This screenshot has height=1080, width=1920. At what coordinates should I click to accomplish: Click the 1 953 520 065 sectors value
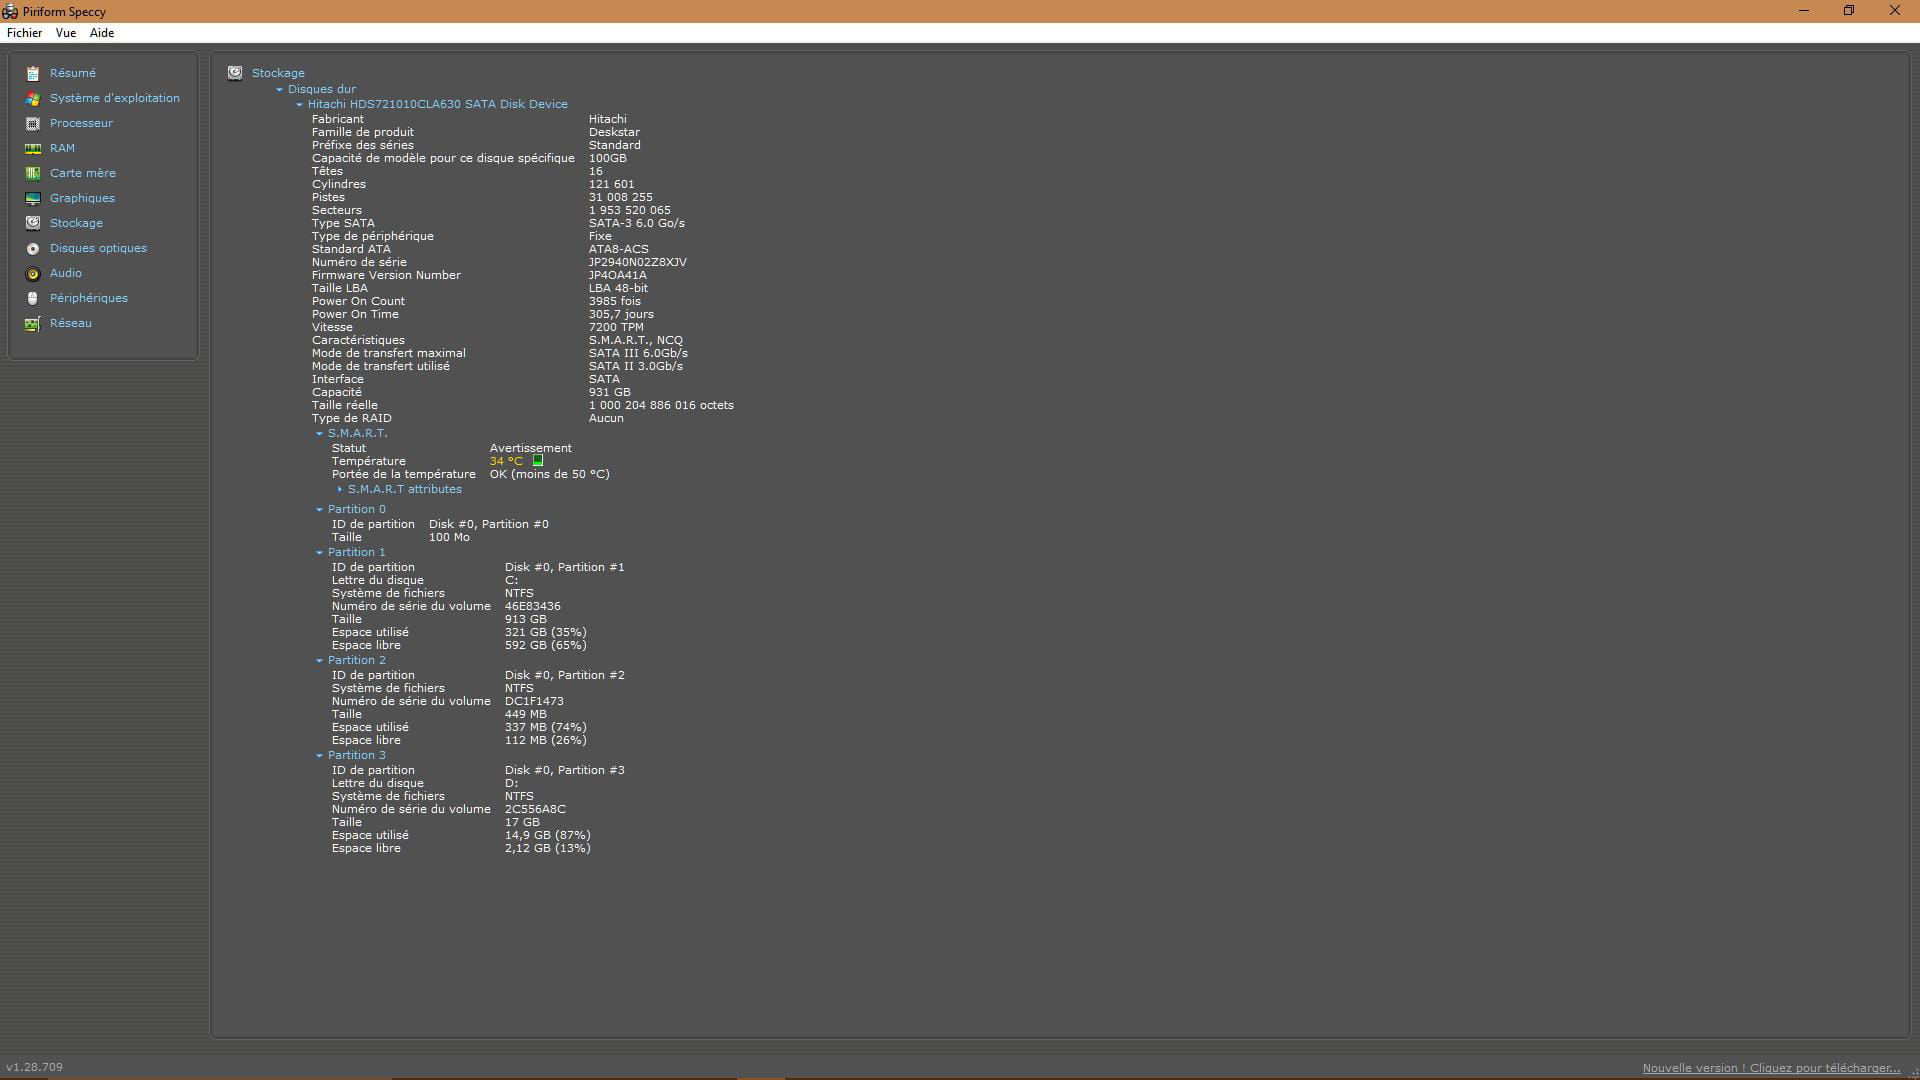click(x=629, y=210)
